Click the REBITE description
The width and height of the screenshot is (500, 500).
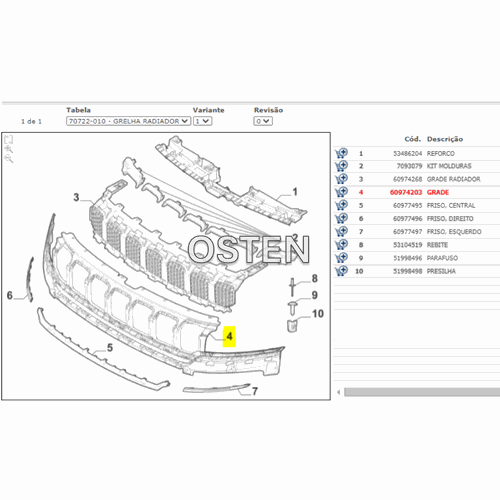[x=437, y=245]
